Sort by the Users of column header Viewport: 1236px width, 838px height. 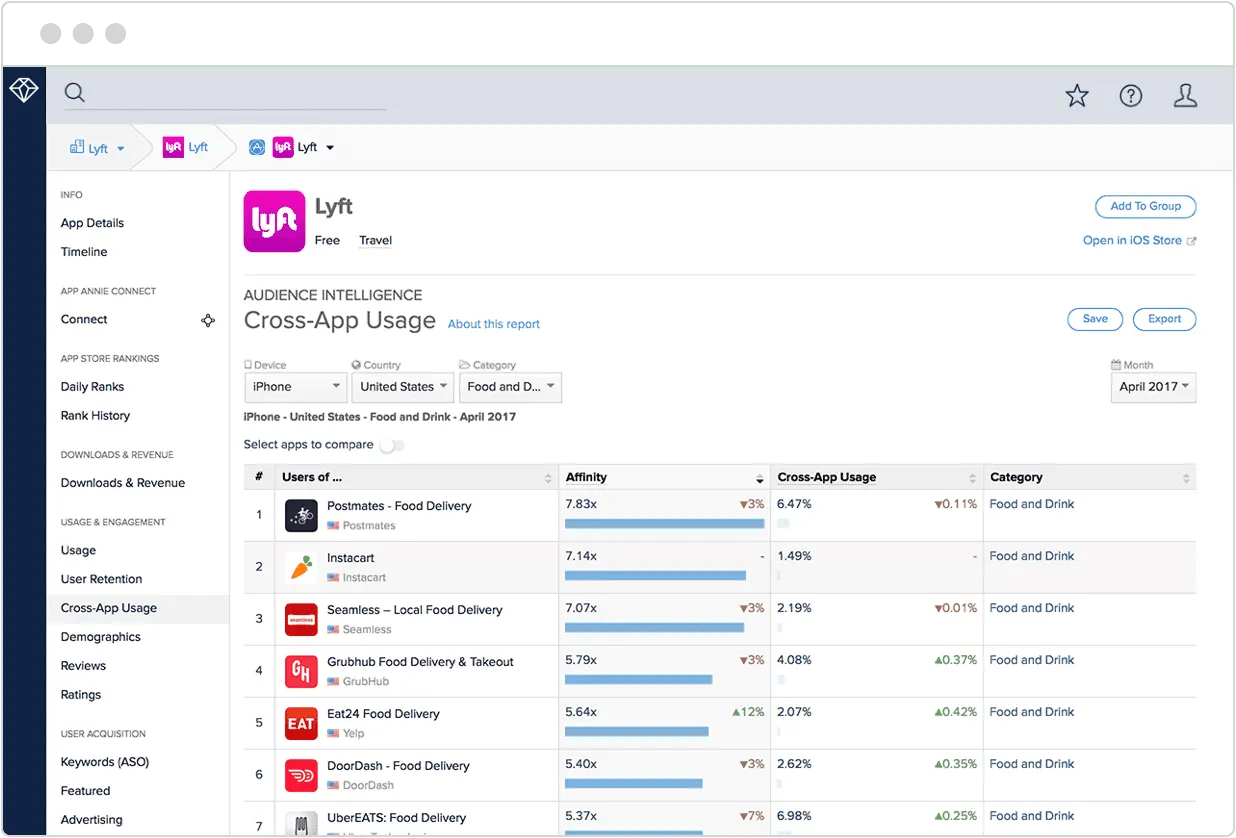417,477
